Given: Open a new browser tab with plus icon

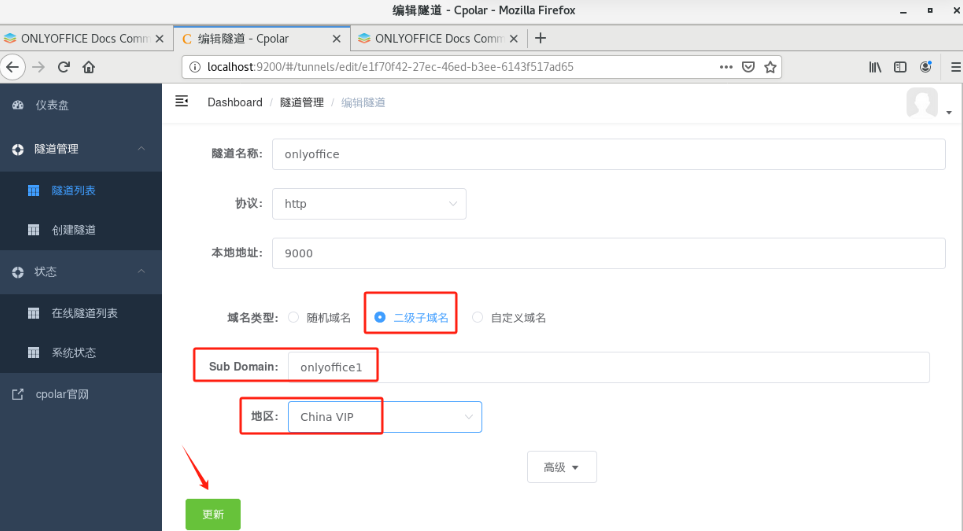Looking at the screenshot, I should [541, 38].
